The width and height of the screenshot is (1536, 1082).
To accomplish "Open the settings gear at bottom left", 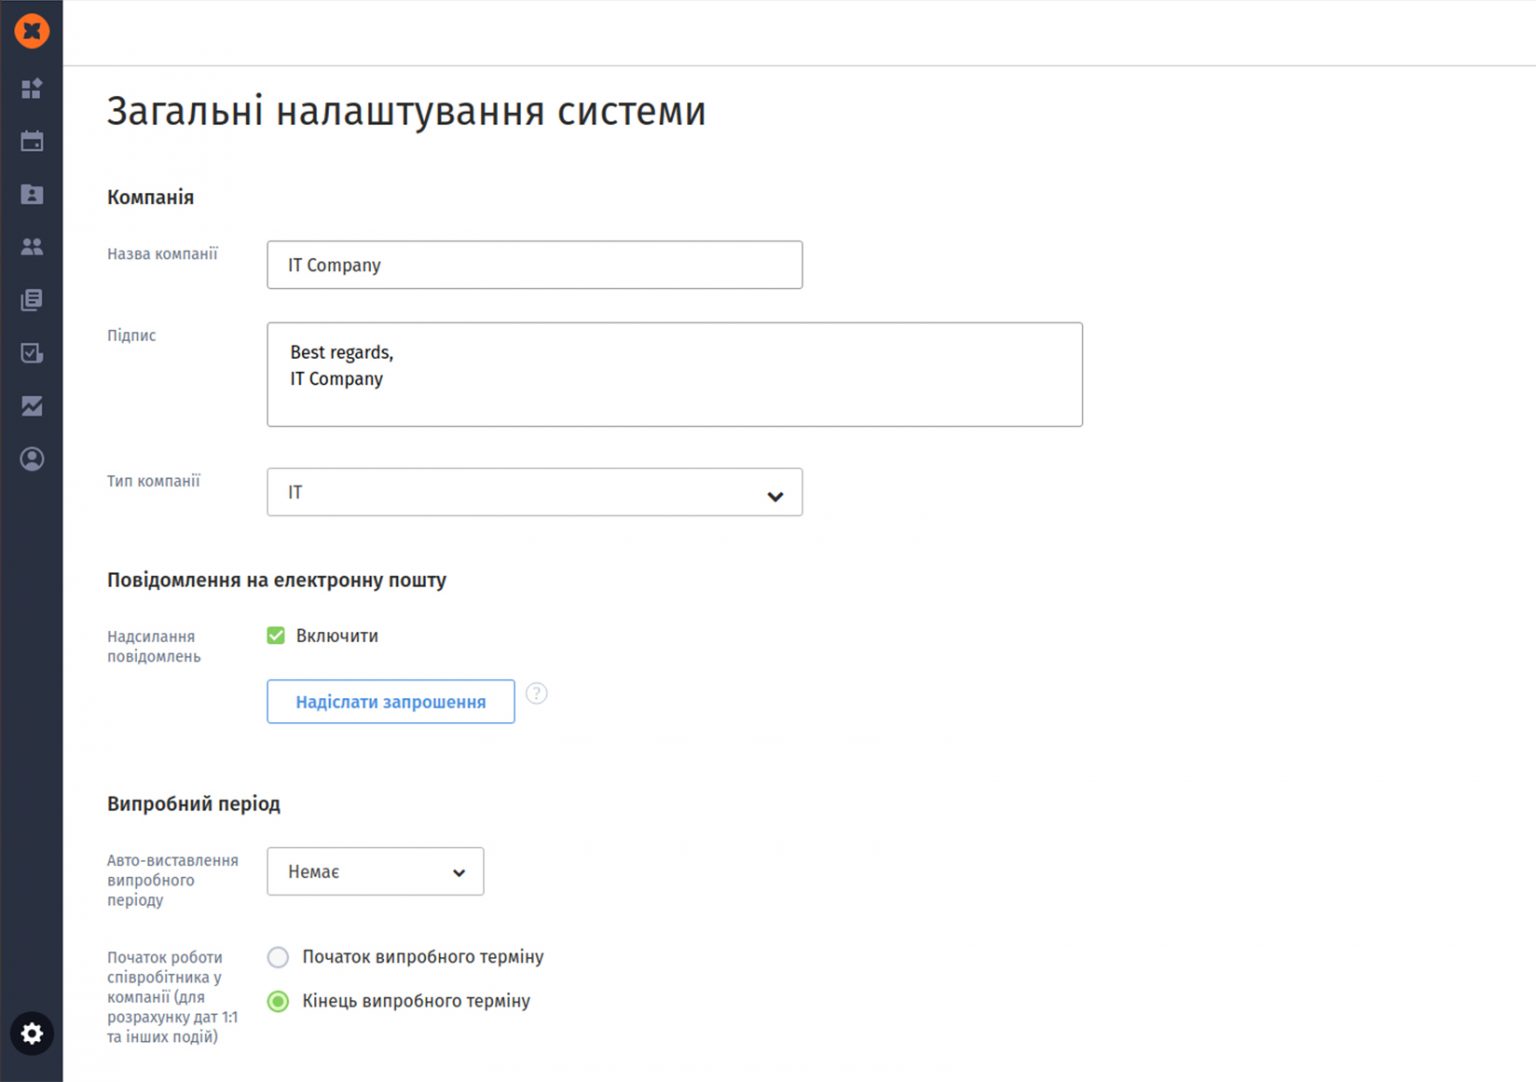I will click(x=32, y=1033).
